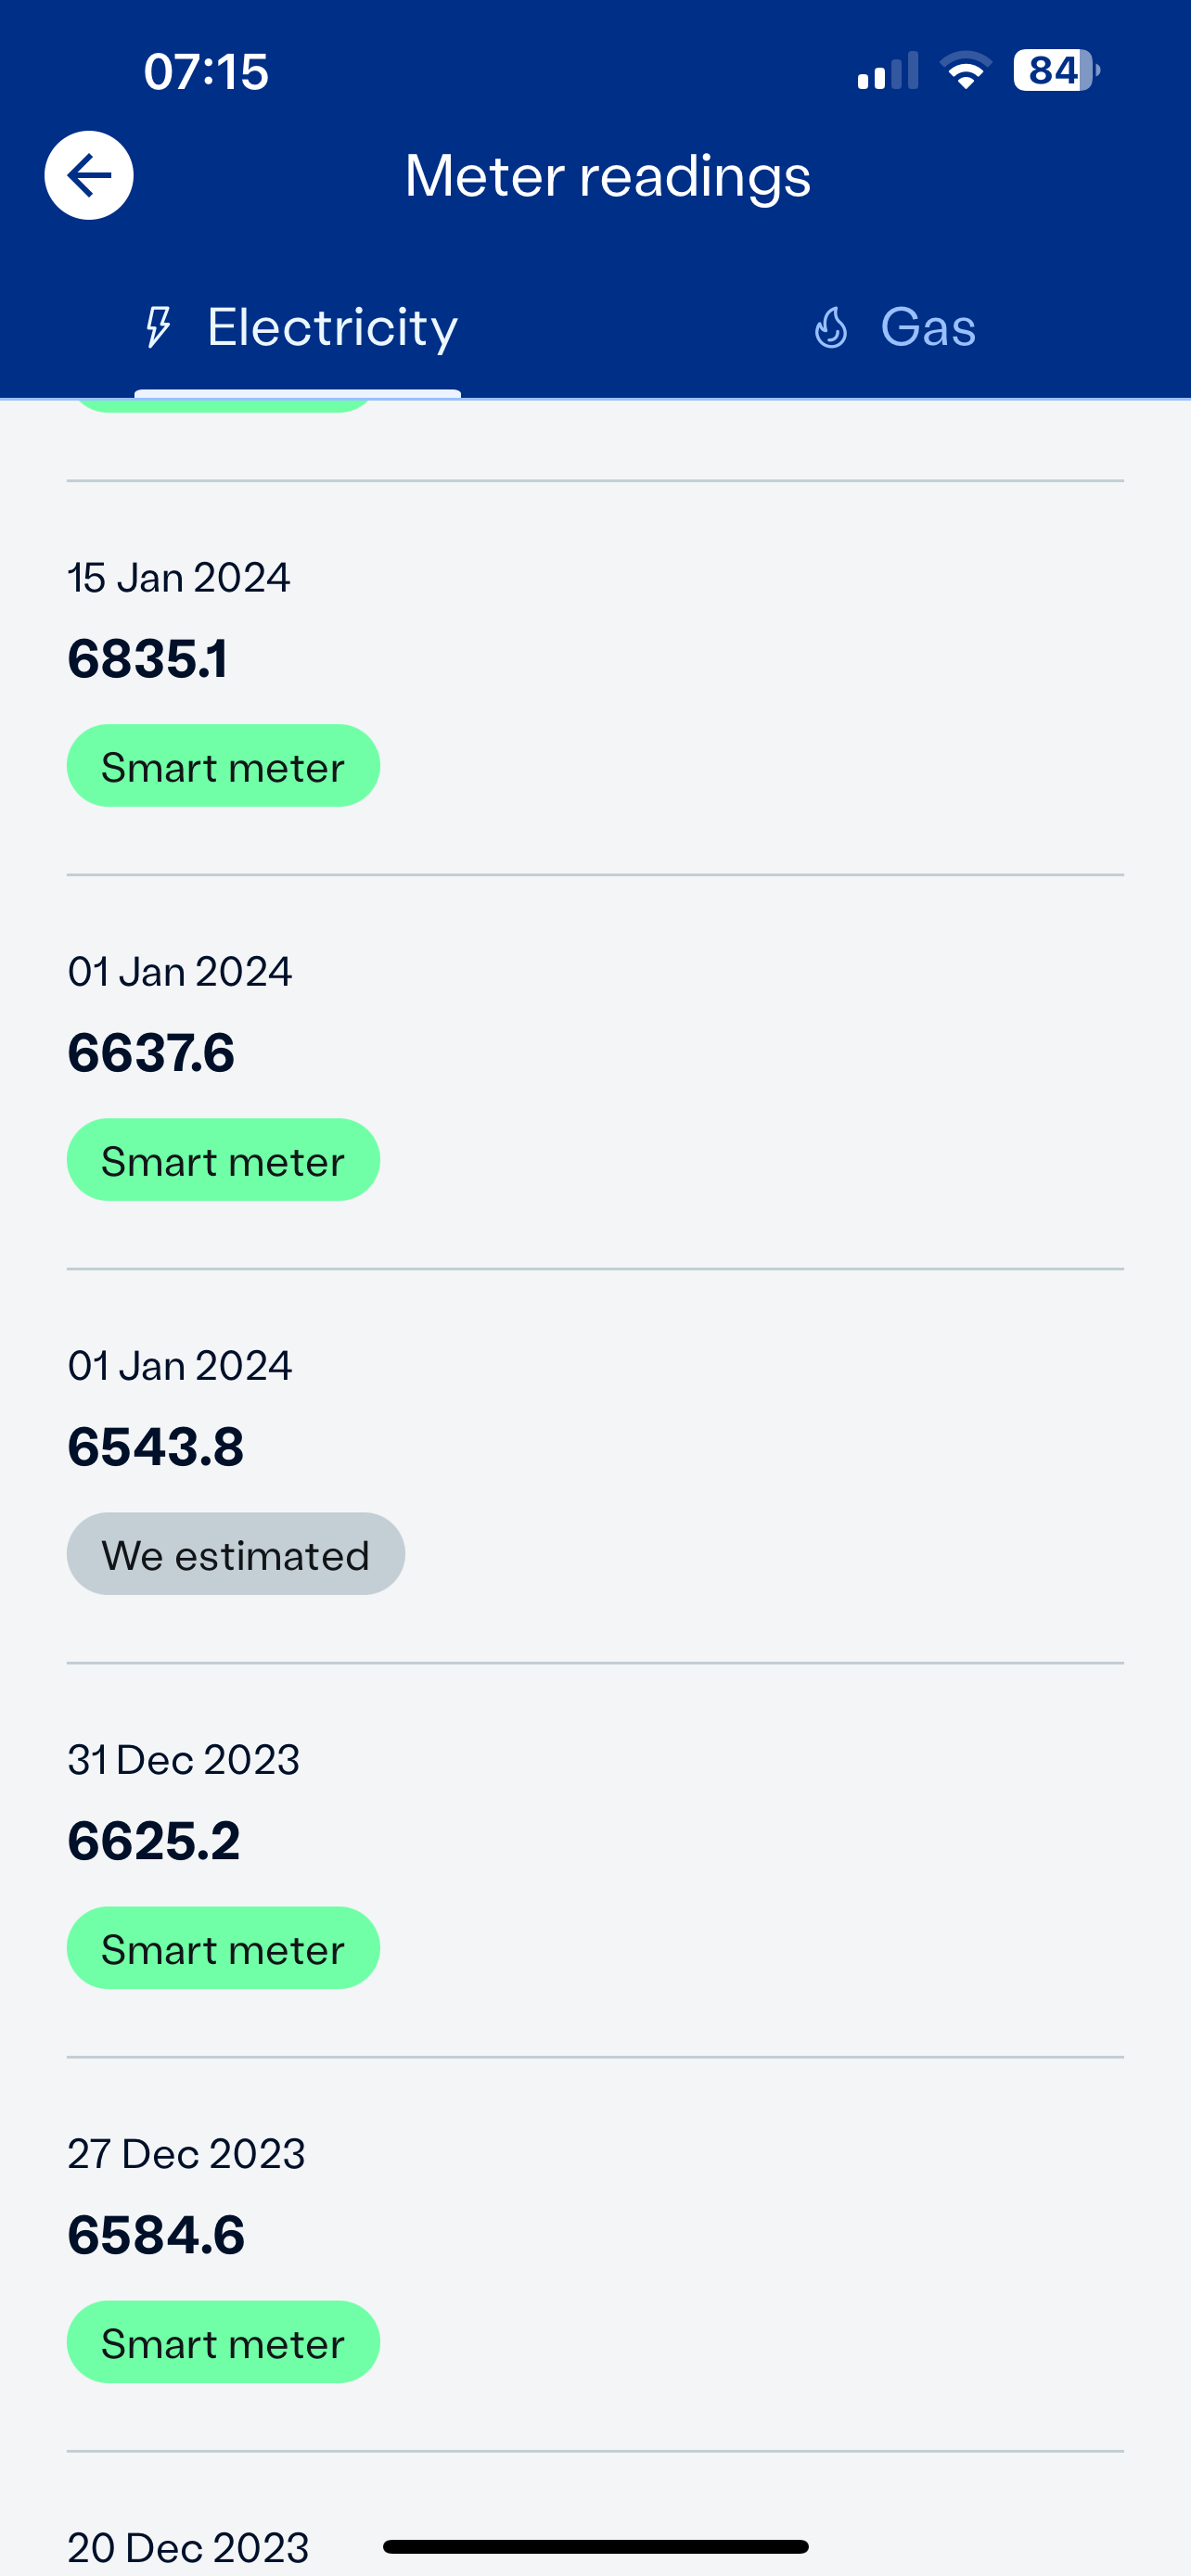Tap Smart meter badge under 6584.6
The height and width of the screenshot is (2576, 1191).
(223, 2342)
